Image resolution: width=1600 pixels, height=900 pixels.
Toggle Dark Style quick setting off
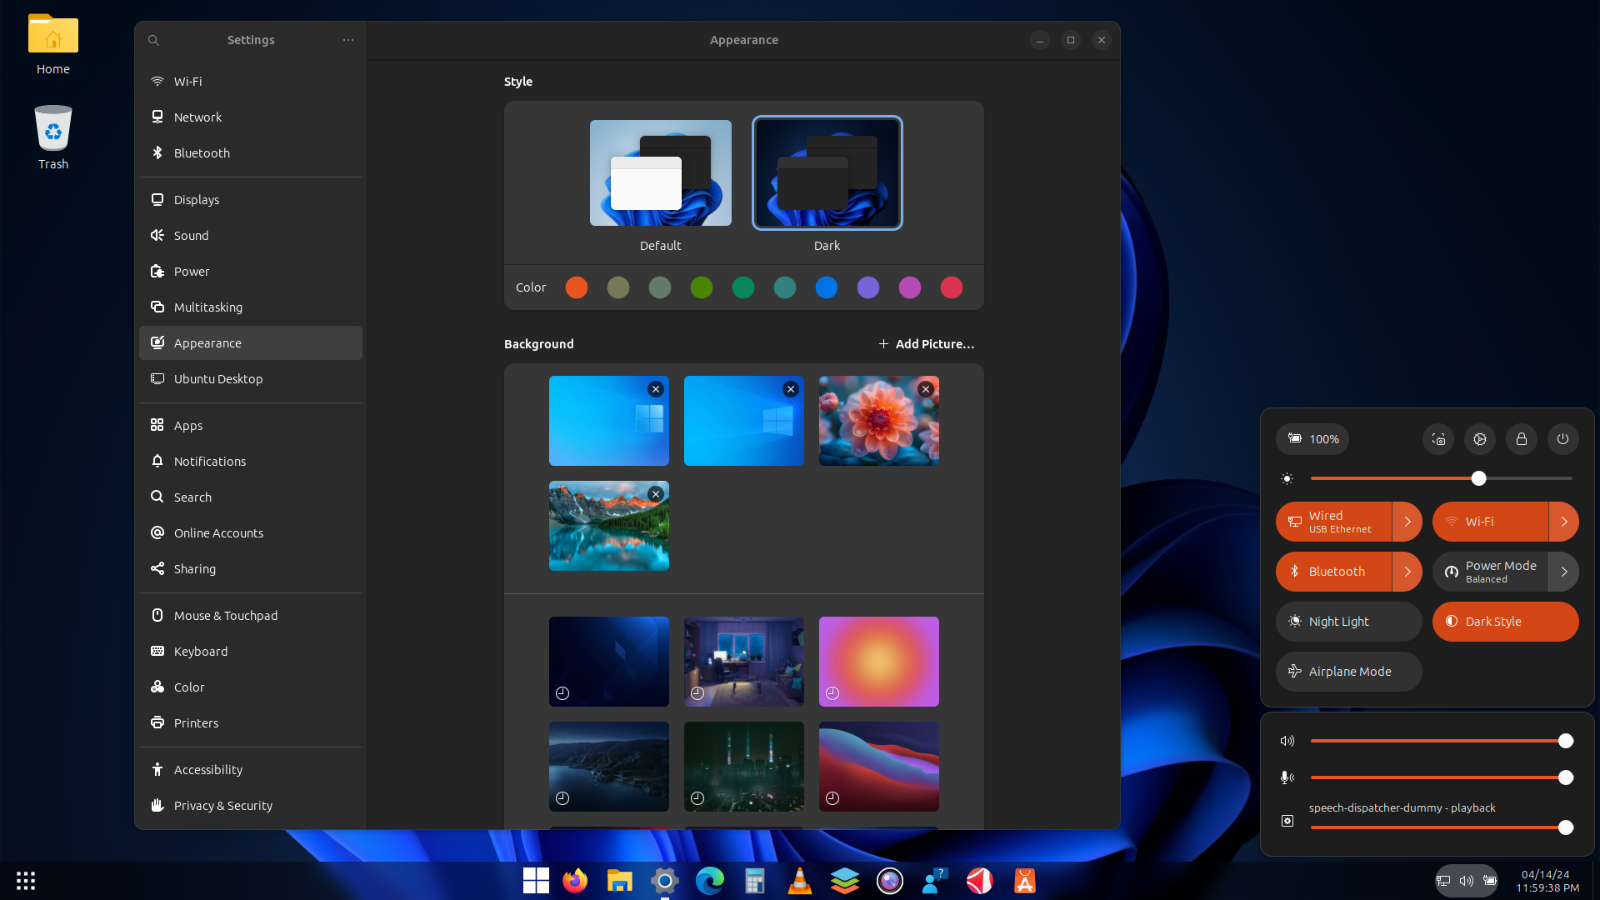(x=1505, y=622)
